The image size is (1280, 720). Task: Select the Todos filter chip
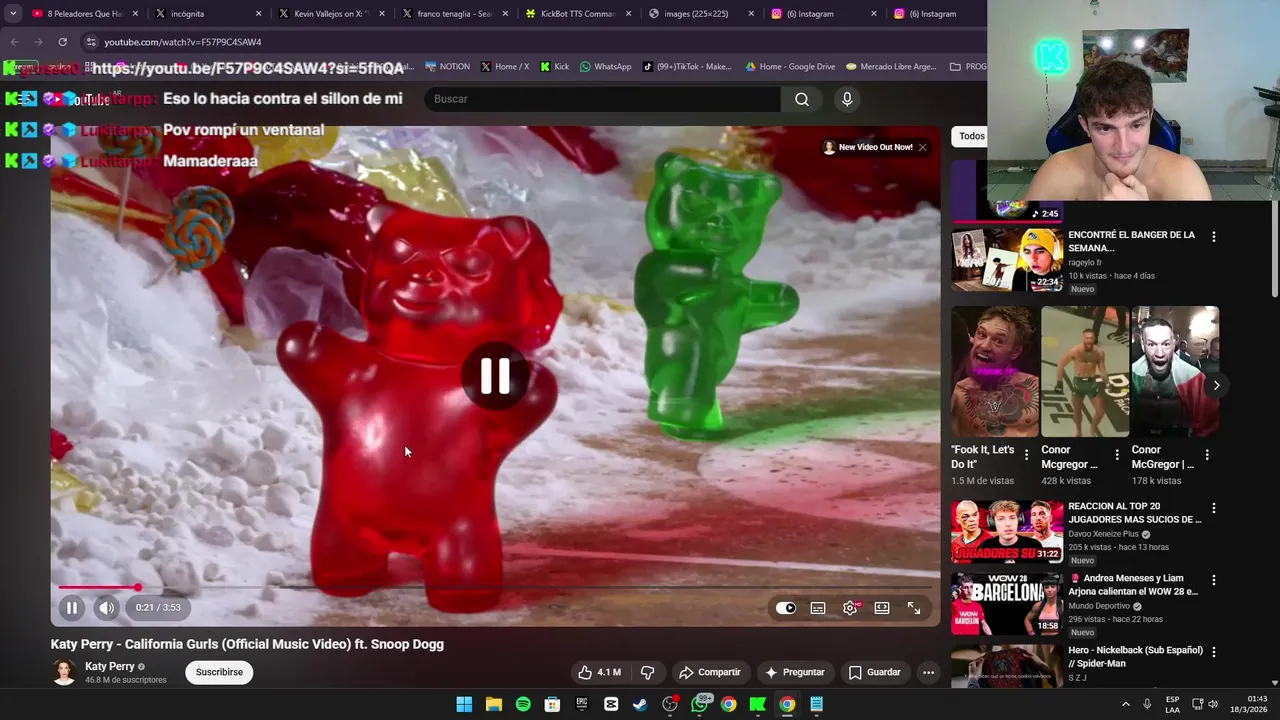(972, 136)
